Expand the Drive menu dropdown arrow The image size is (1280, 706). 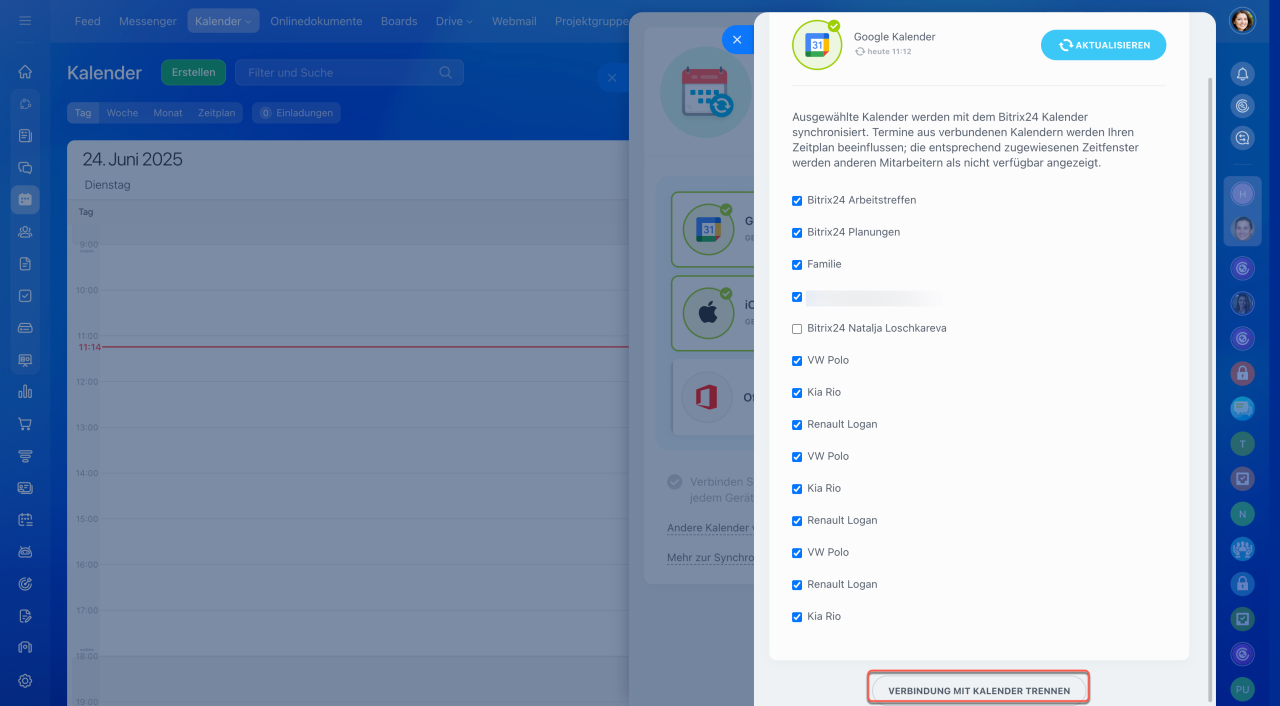[x=469, y=22]
